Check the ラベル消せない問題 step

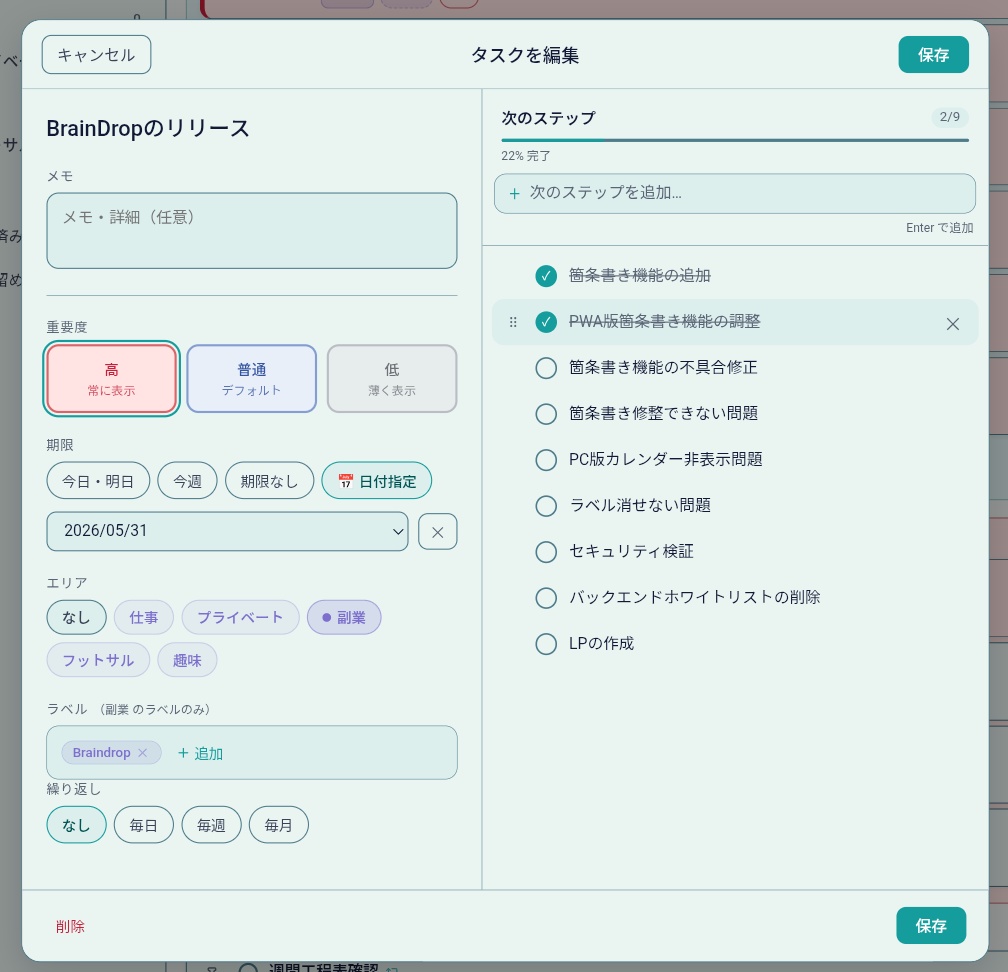pos(546,506)
